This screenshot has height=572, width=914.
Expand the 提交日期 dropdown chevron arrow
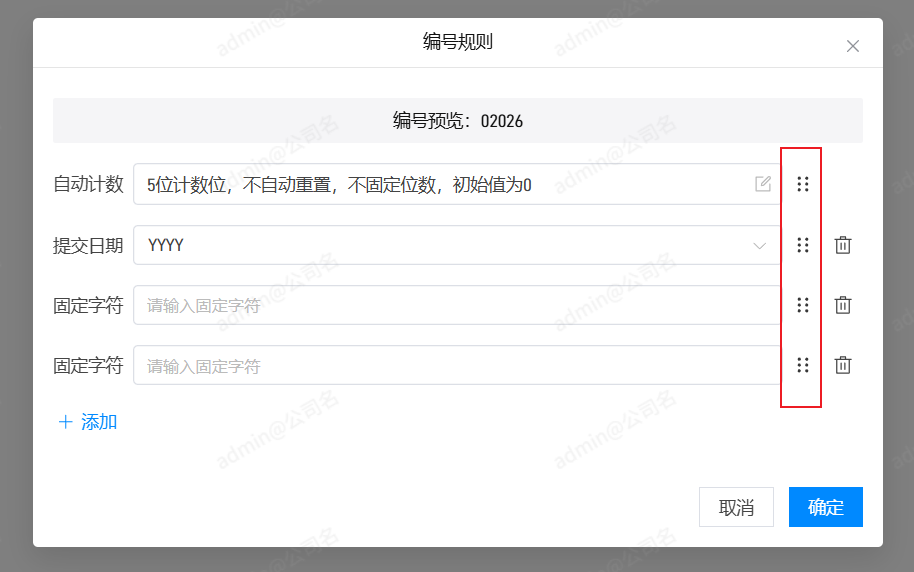tap(759, 245)
